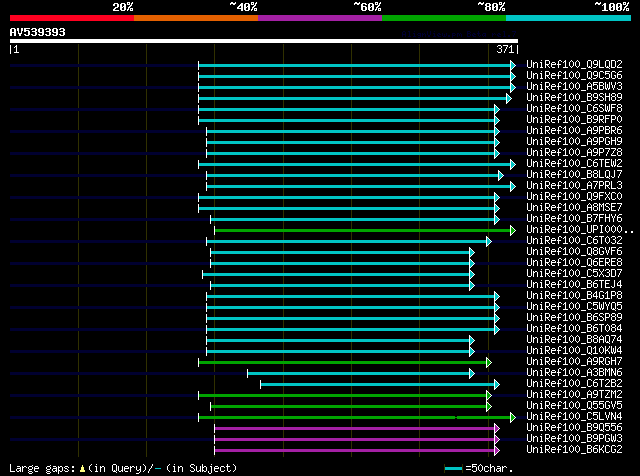The height and width of the screenshot is (476, 640).
Task: Click the purple ~60% identity legend segment
Action: 320,18
